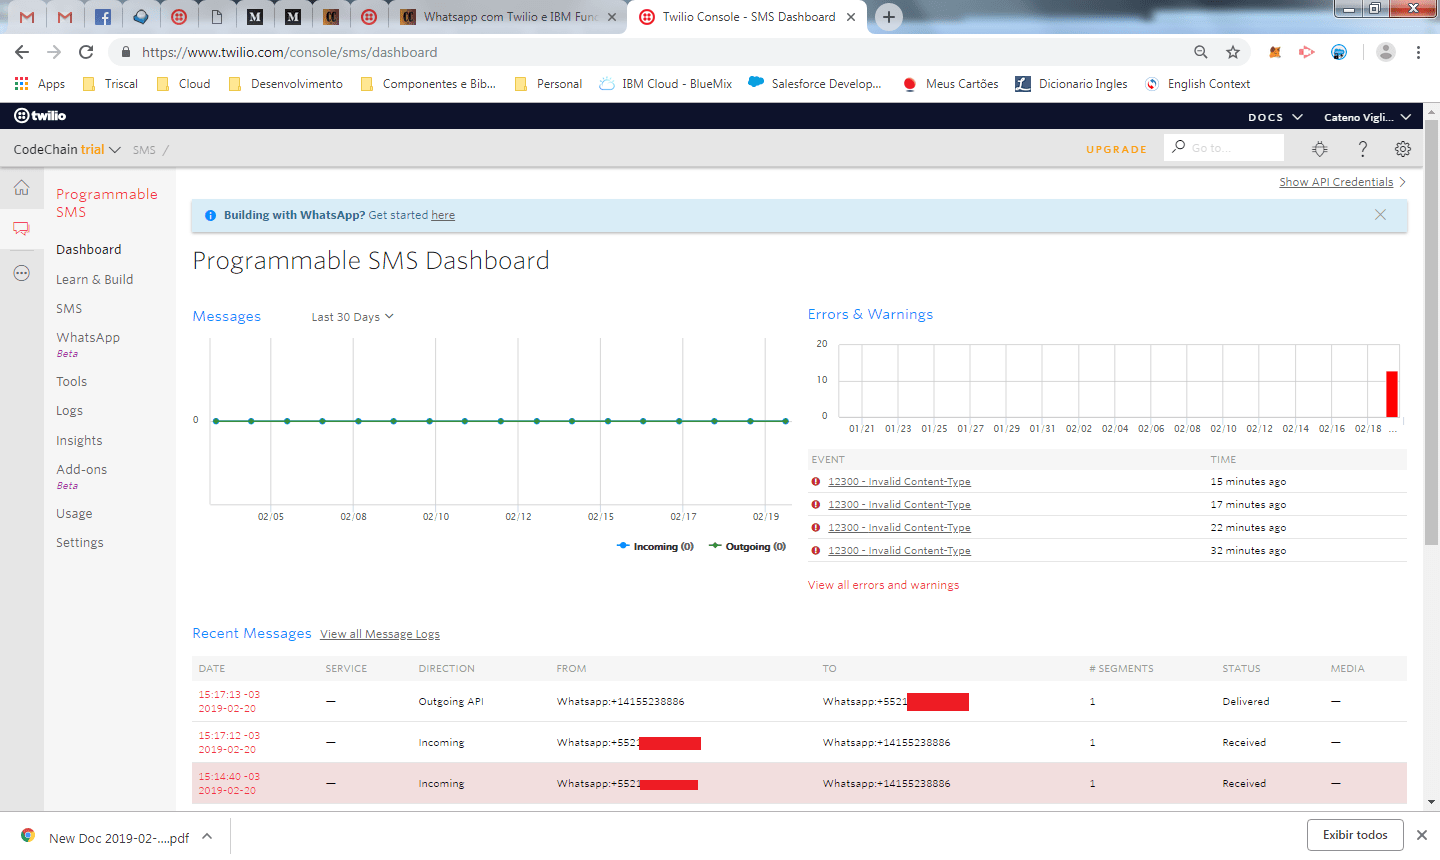Open the All Products ellipsis icon in sidebar
Image resolution: width=1440 pixels, height=860 pixels.
[x=21, y=273]
